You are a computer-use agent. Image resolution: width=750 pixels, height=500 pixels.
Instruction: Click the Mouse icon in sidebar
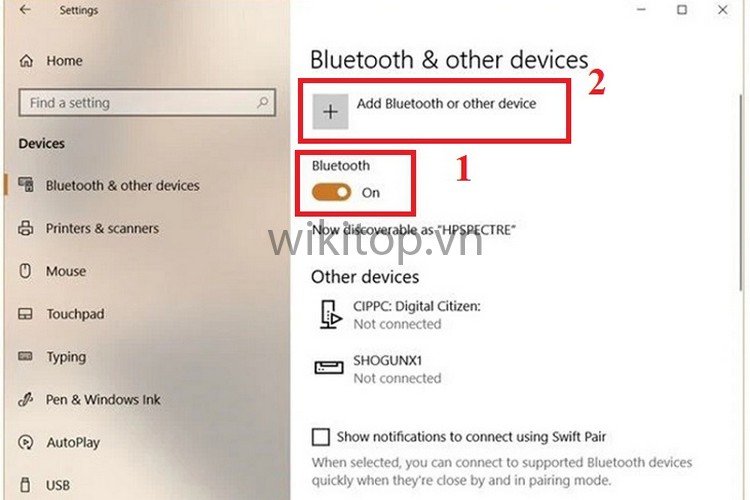point(25,271)
